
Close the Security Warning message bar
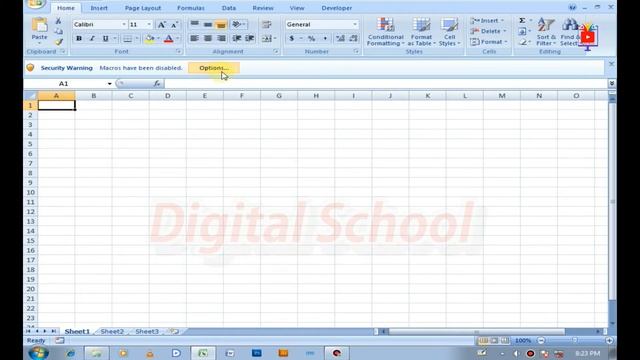(611, 64)
